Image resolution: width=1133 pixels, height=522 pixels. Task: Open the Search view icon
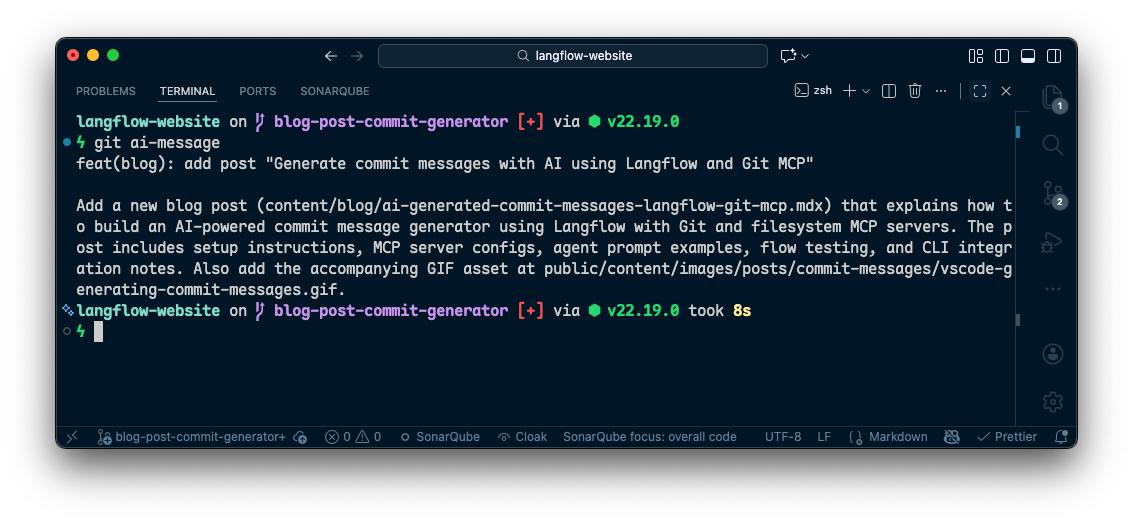(1052, 145)
